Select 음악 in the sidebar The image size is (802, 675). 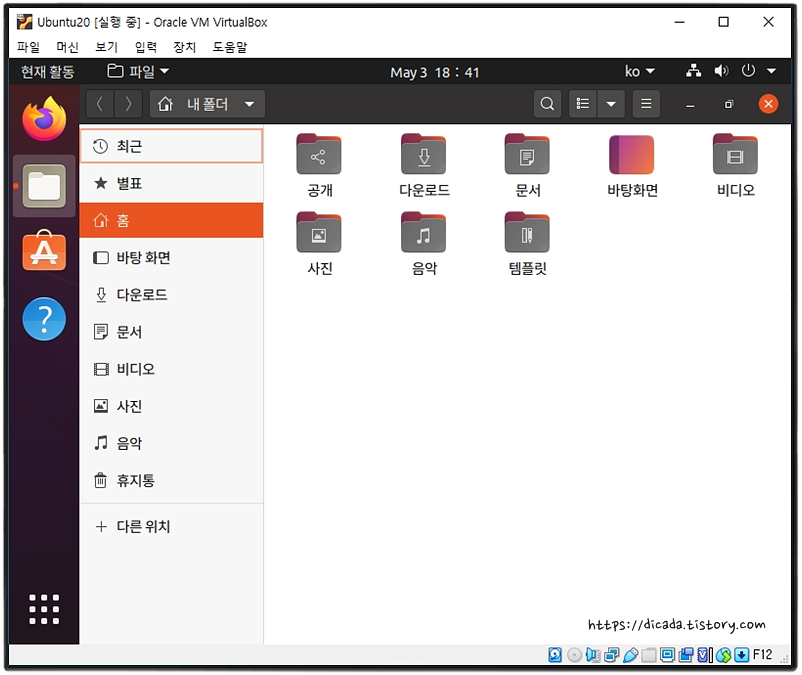pos(171,443)
